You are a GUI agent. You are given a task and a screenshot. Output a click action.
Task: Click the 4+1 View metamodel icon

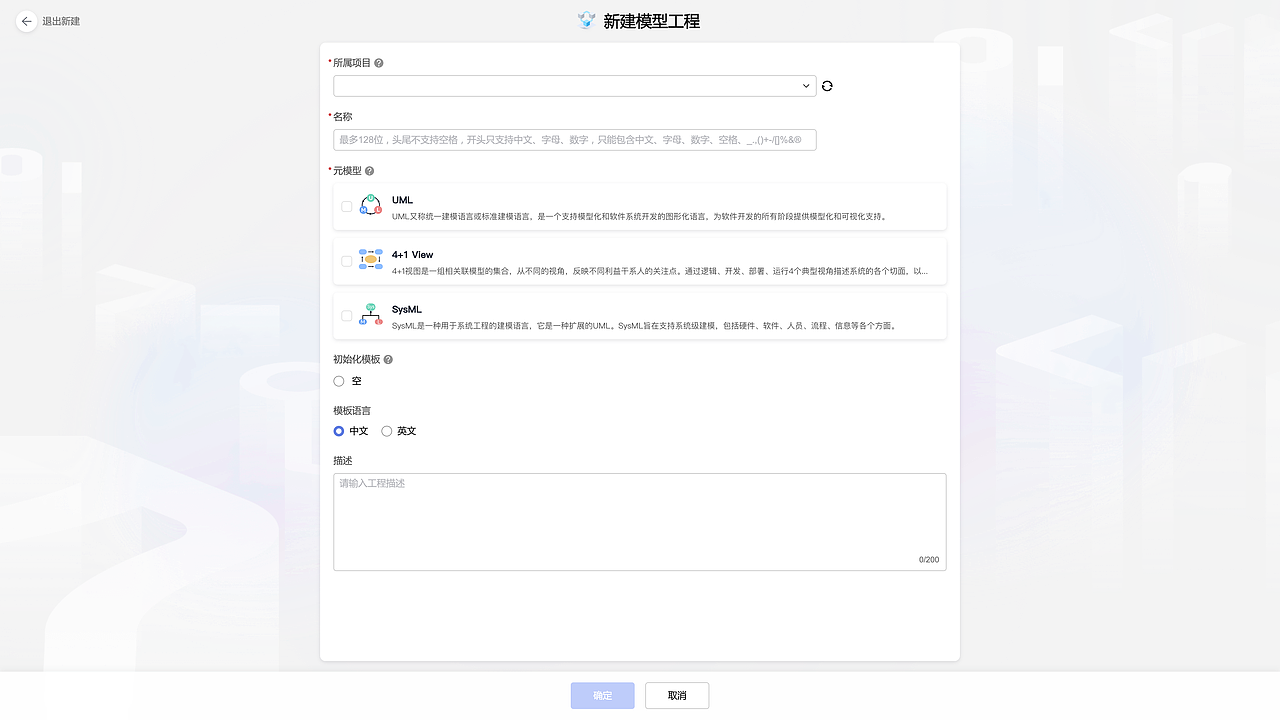point(370,260)
